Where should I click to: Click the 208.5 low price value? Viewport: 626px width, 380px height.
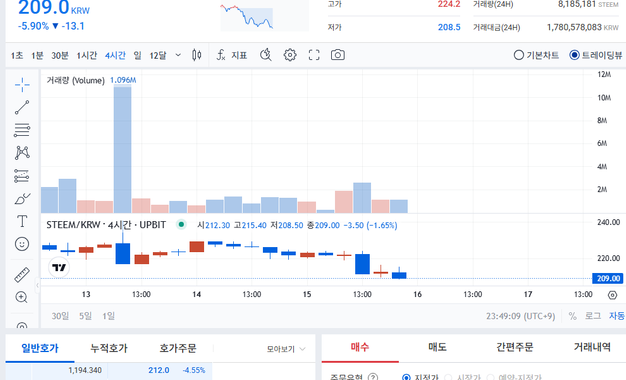coord(449,27)
